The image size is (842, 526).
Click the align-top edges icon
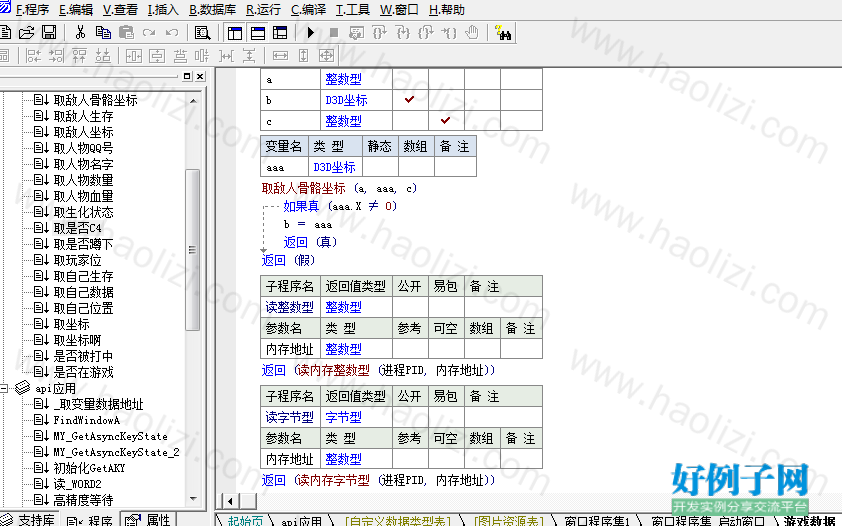pyautogui.click(x=79, y=55)
